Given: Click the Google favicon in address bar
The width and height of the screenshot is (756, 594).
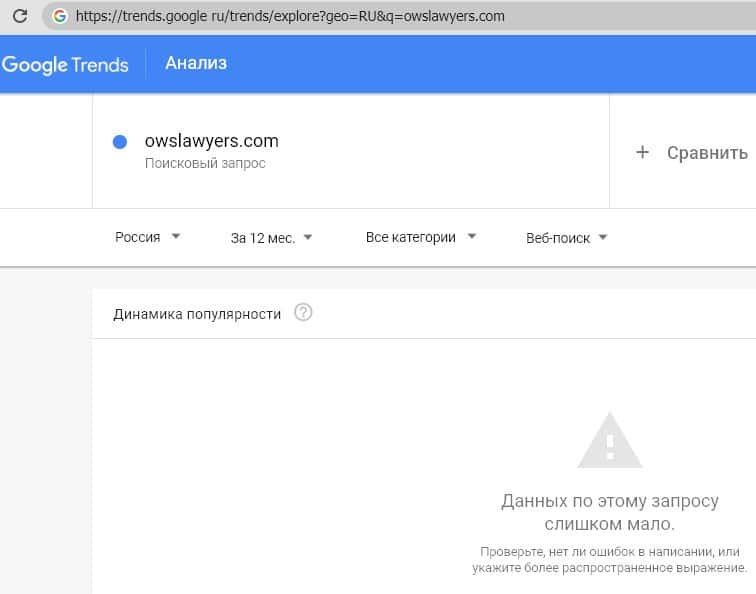Looking at the screenshot, I should coord(60,16).
